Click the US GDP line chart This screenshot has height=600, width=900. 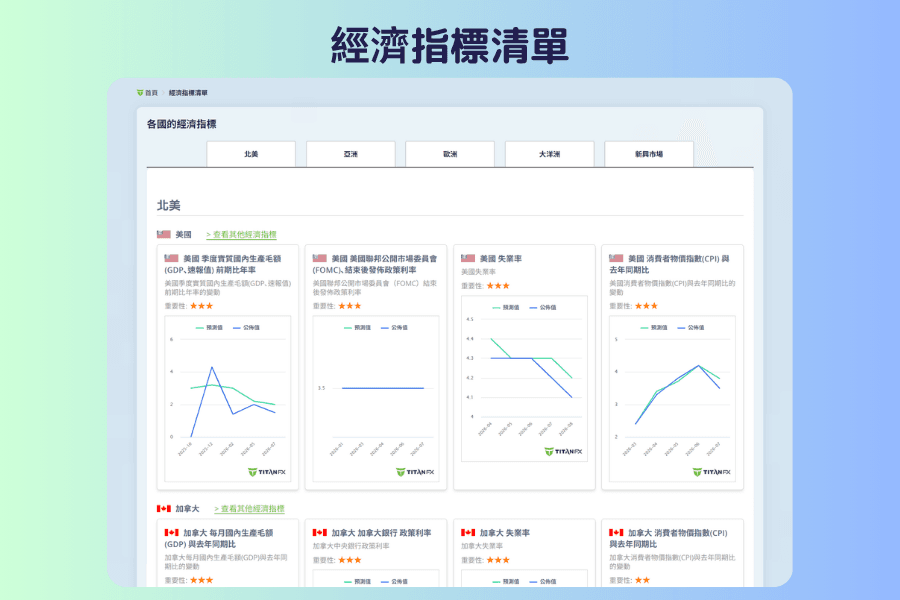(x=228, y=399)
